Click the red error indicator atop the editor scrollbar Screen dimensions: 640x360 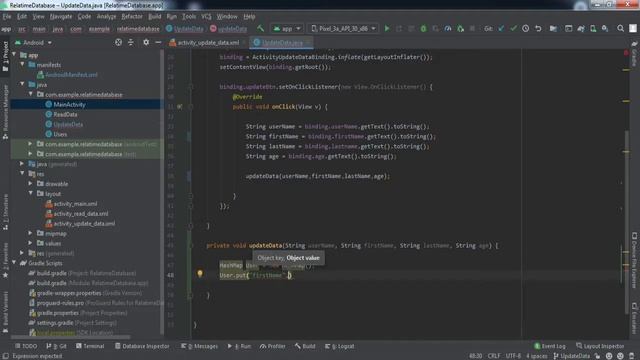[x=626, y=53]
